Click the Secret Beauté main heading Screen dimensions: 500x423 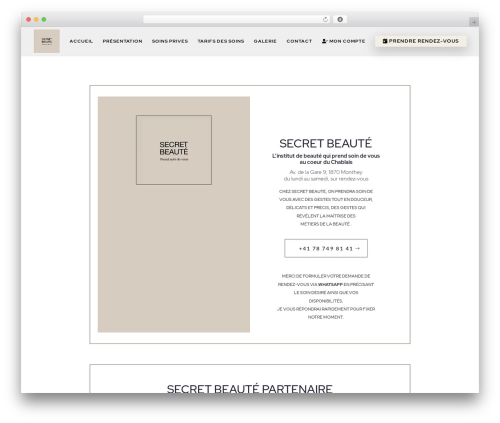point(325,143)
